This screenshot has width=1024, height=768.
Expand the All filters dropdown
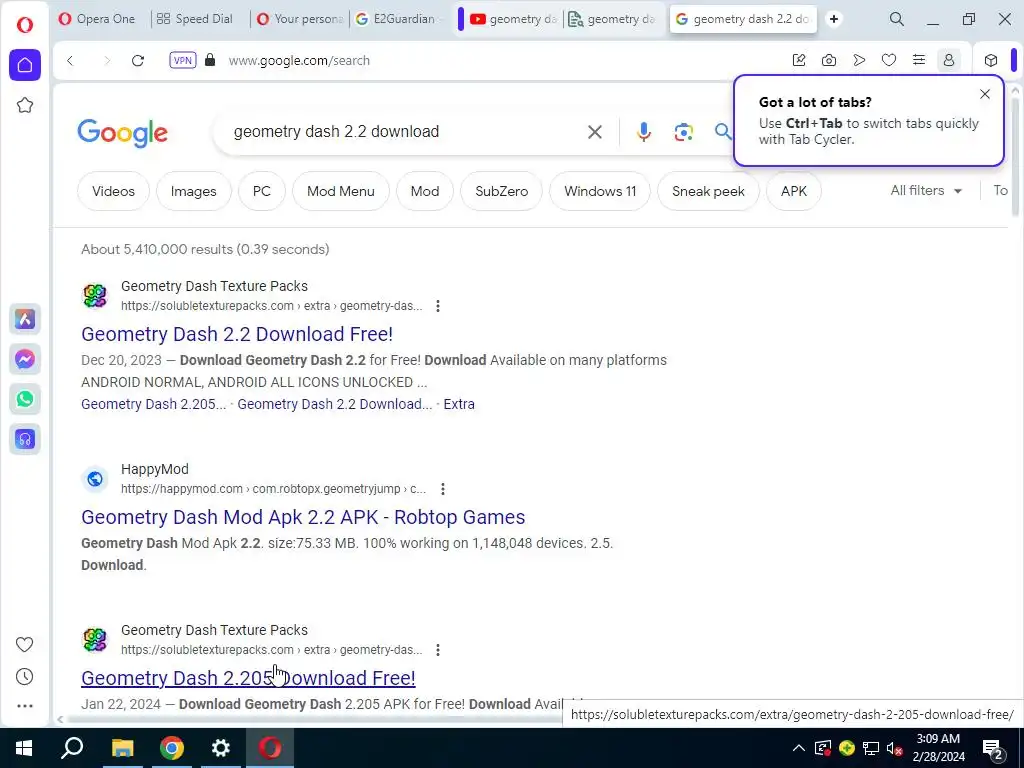(926, 191)
